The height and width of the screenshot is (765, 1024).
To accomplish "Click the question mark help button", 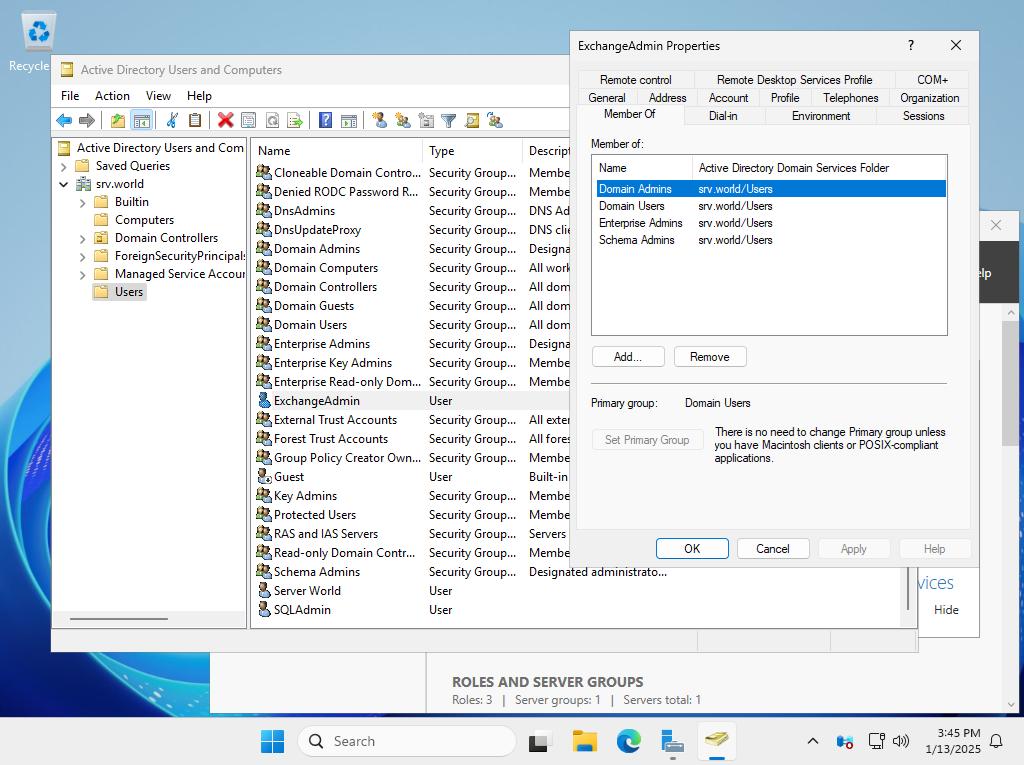I will pyautogui.click(x=910, y=45).
